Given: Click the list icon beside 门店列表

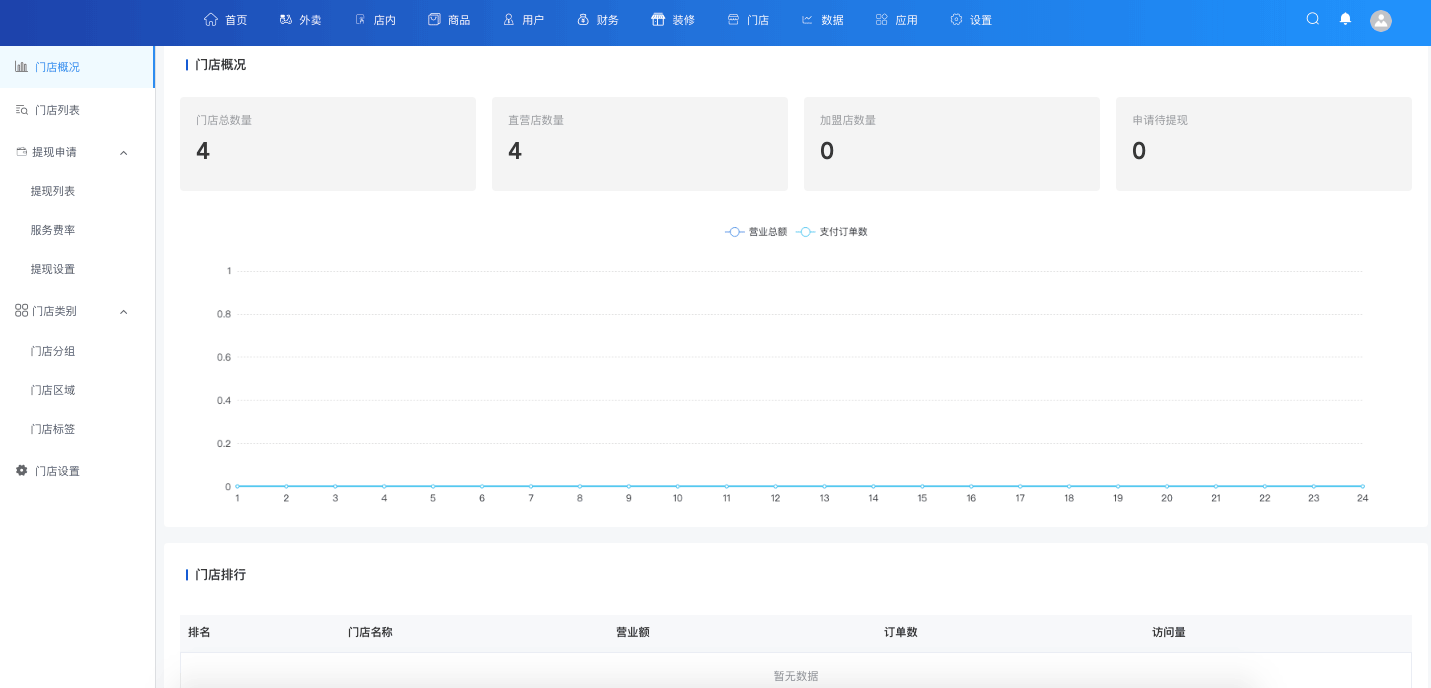Looking at the screenshot, I should pyautogui.click(x=21, y=110).
